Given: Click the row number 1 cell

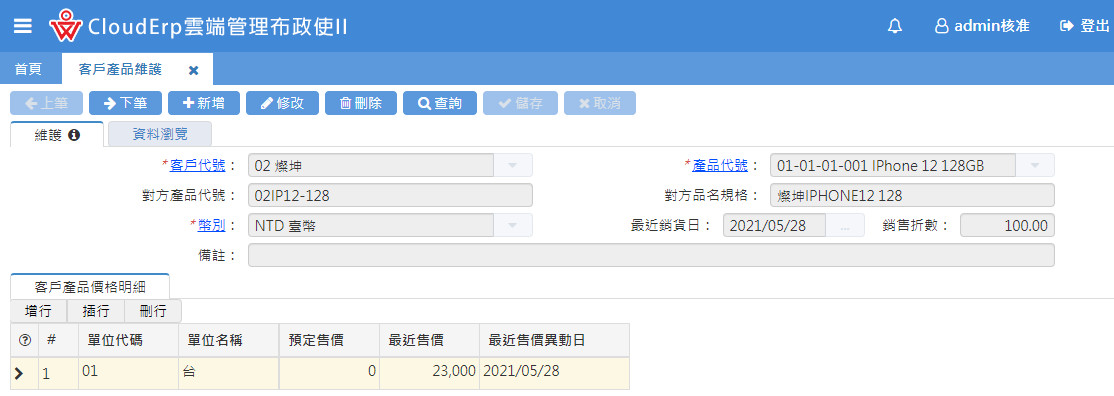Looking at the screenshot, I should click(x=58, y=373).
